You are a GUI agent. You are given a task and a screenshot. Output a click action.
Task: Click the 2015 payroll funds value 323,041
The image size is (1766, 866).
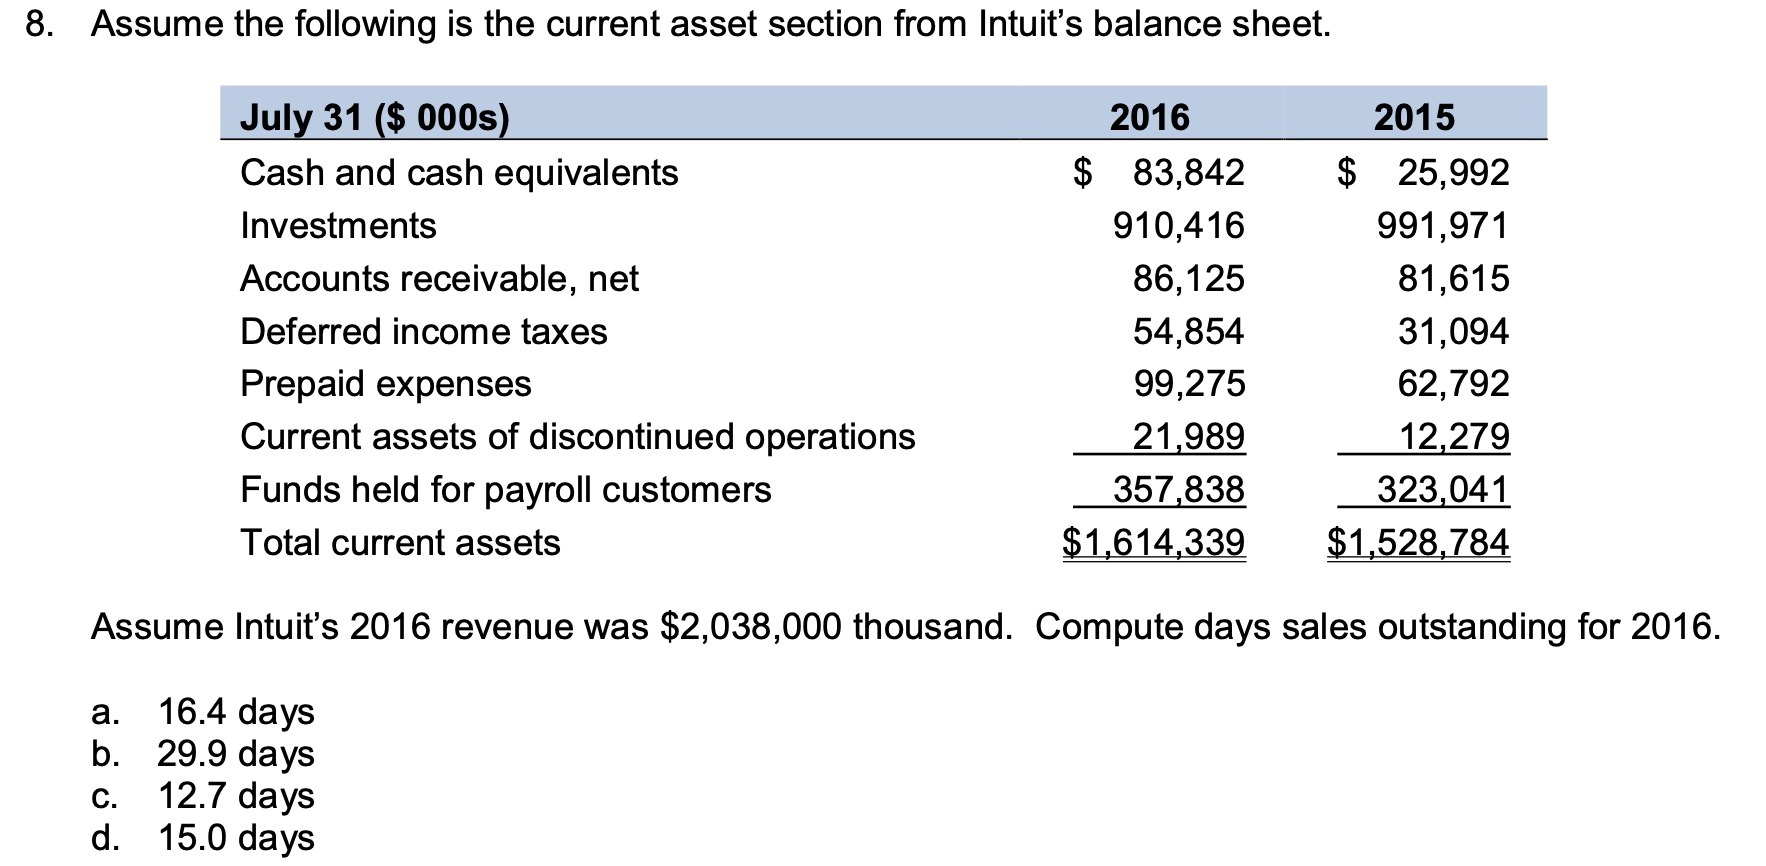click(1443, 490)
